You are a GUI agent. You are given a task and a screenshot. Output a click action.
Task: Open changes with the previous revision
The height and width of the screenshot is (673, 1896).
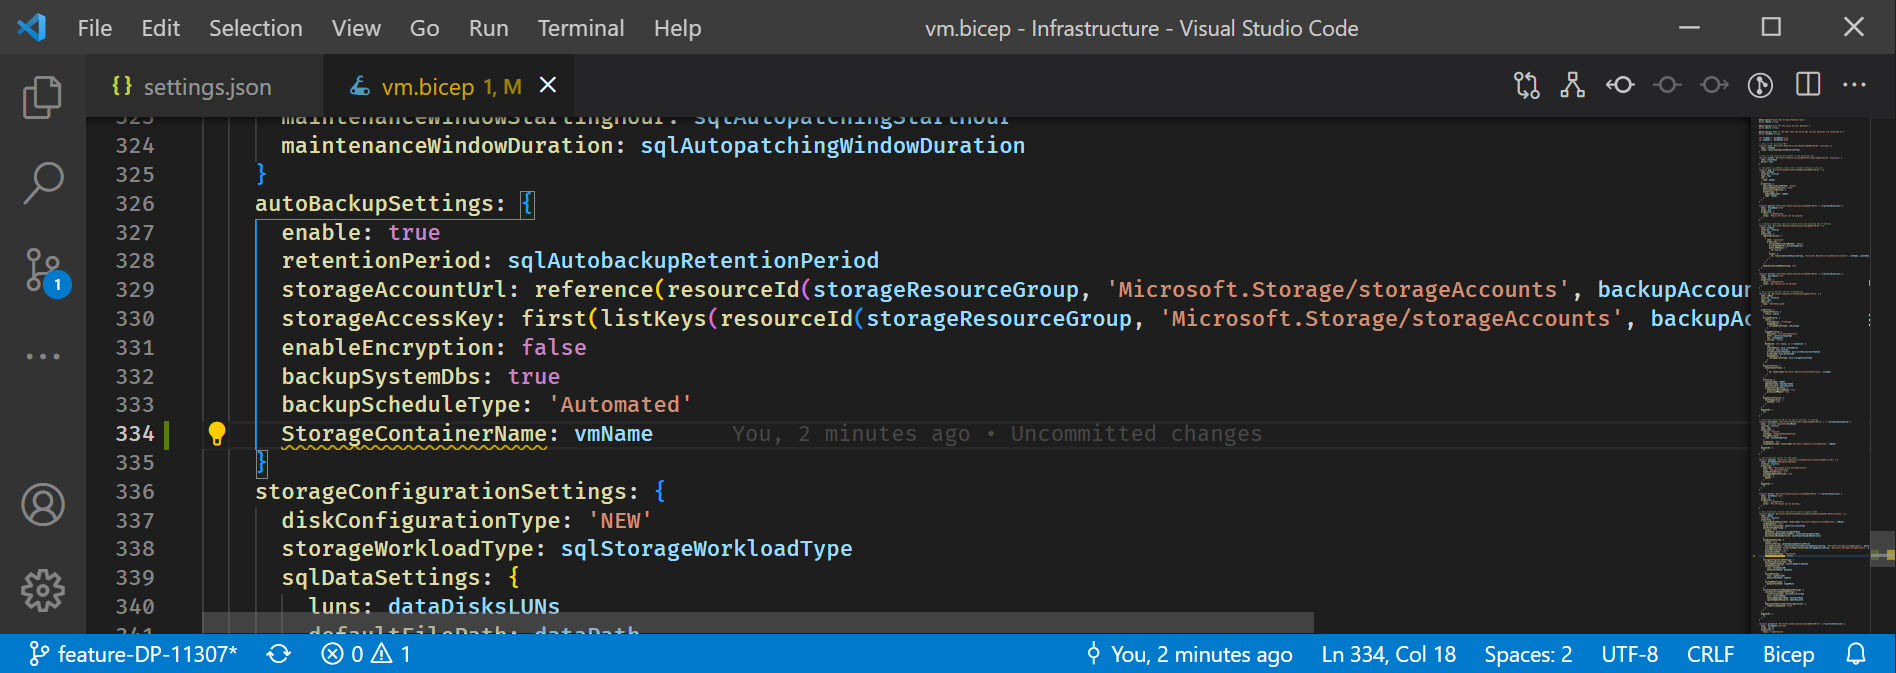[x=1620, y=86]
